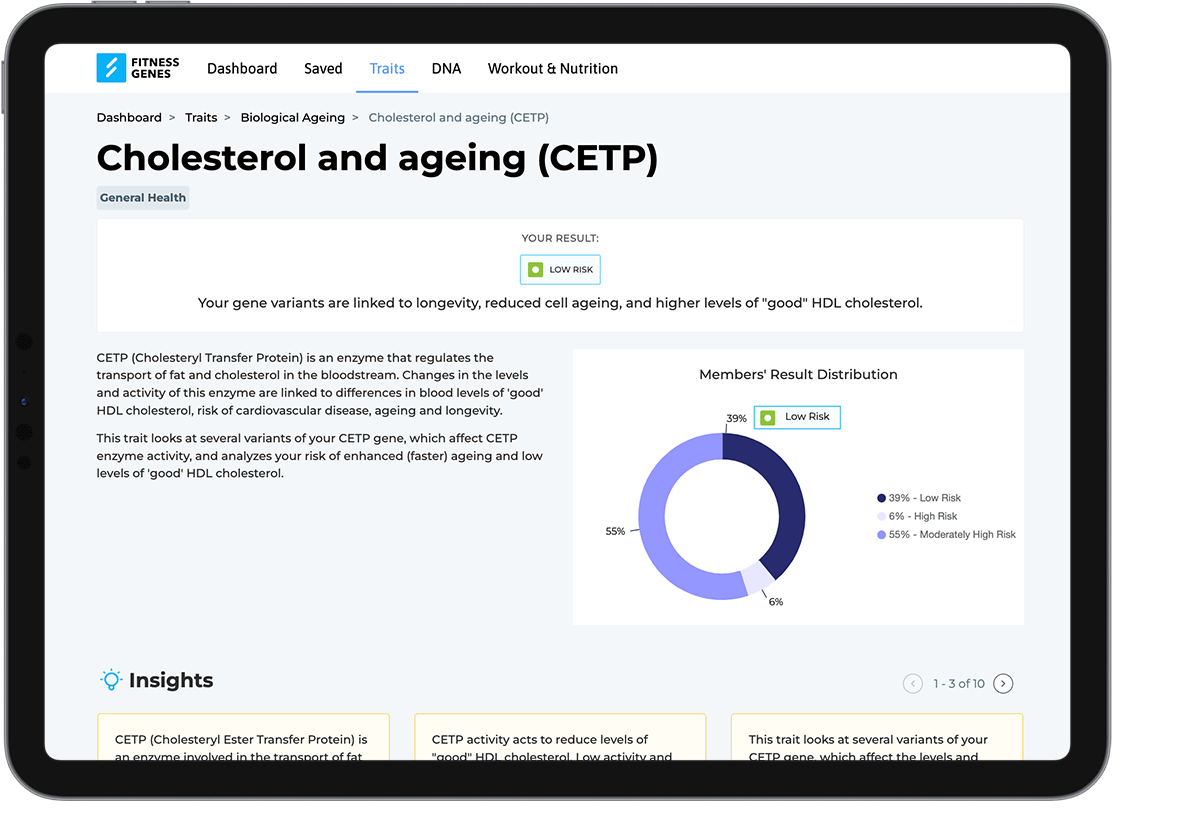Open Workout & Nutrition section
Viewport: 1180px width, 831px height.
[x=552, y=69]
